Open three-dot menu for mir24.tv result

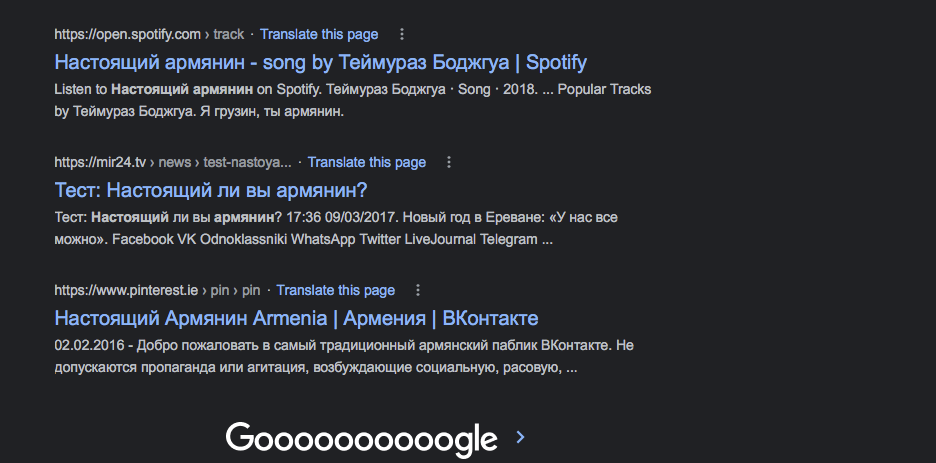click(449, 162)
